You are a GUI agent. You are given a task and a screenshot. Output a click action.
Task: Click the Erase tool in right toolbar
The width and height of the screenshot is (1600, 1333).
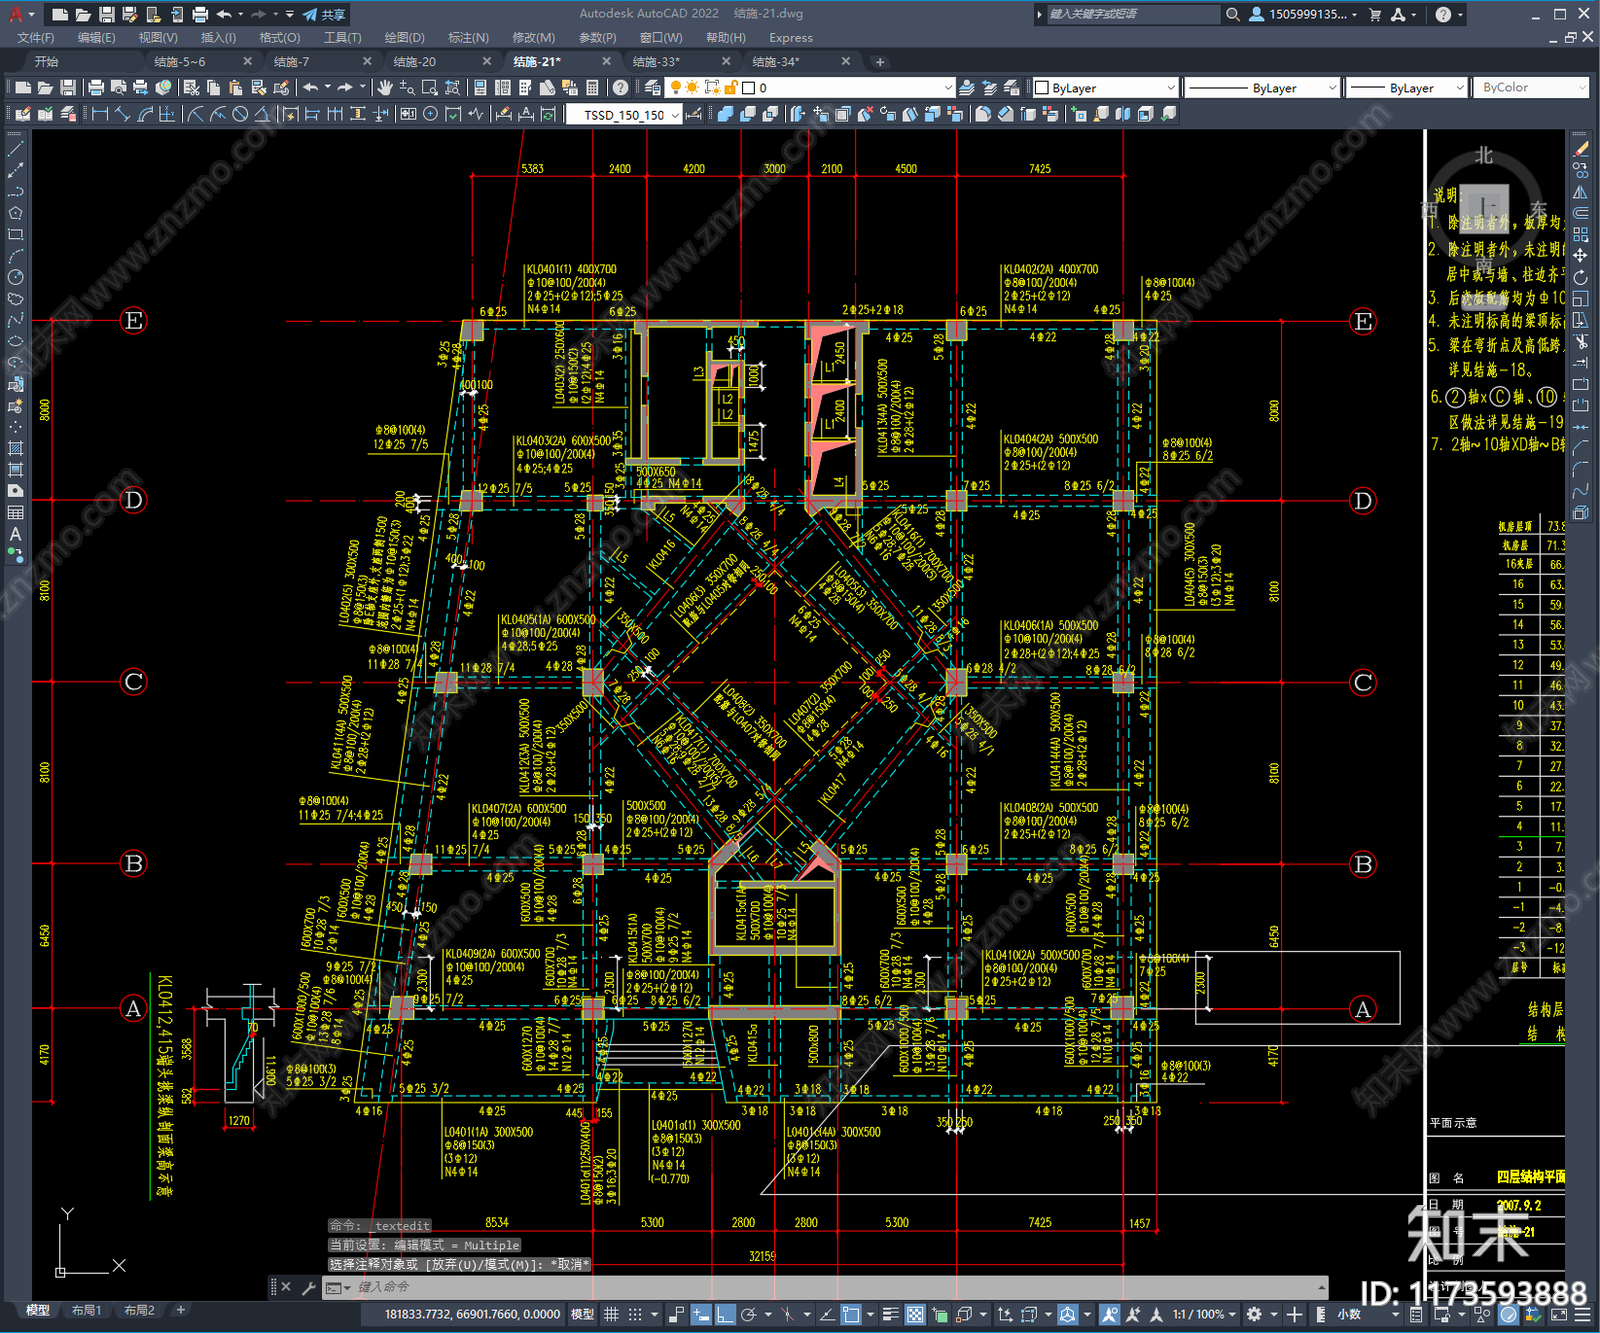point(1580,149)
